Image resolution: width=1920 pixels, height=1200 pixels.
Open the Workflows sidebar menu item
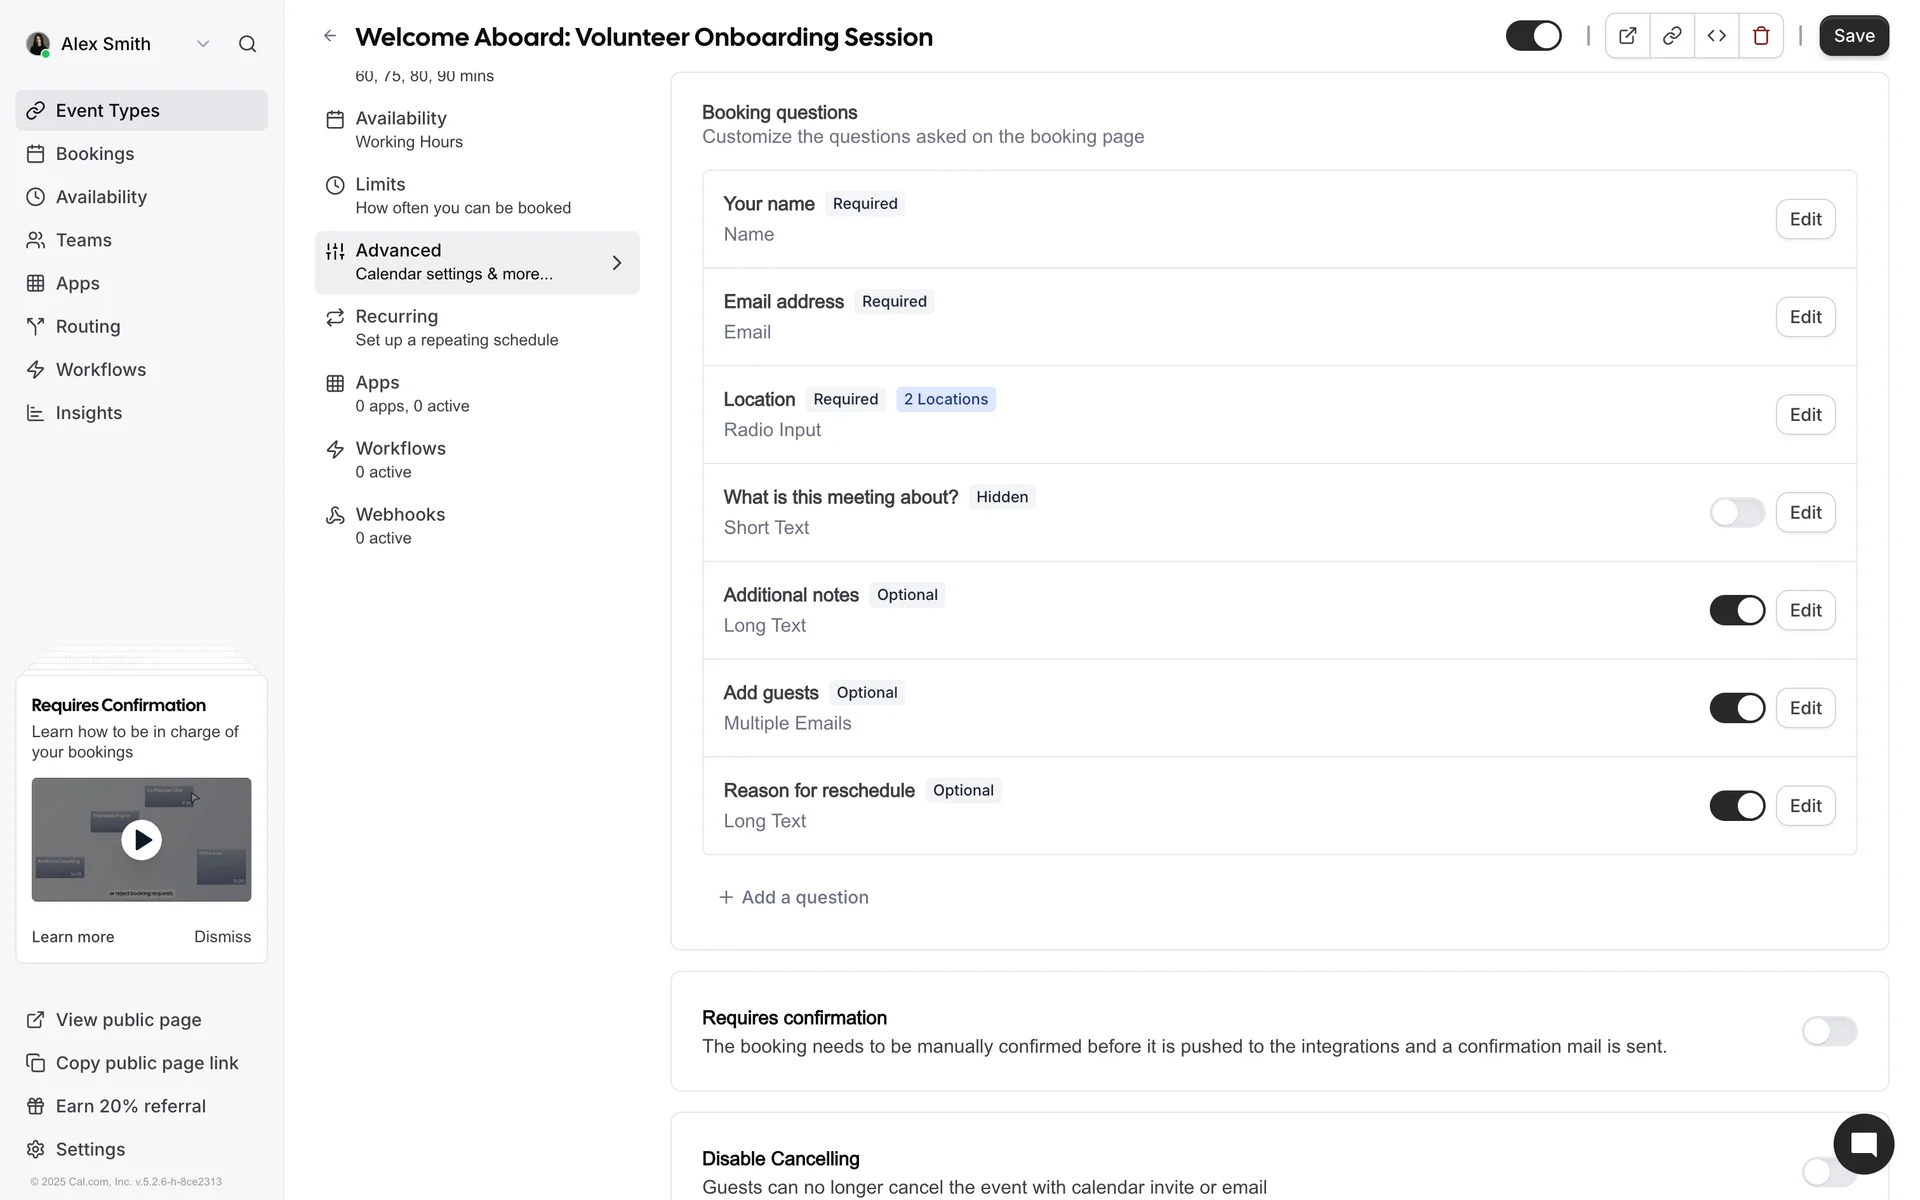pyautogui.click(x=101, y=370)
